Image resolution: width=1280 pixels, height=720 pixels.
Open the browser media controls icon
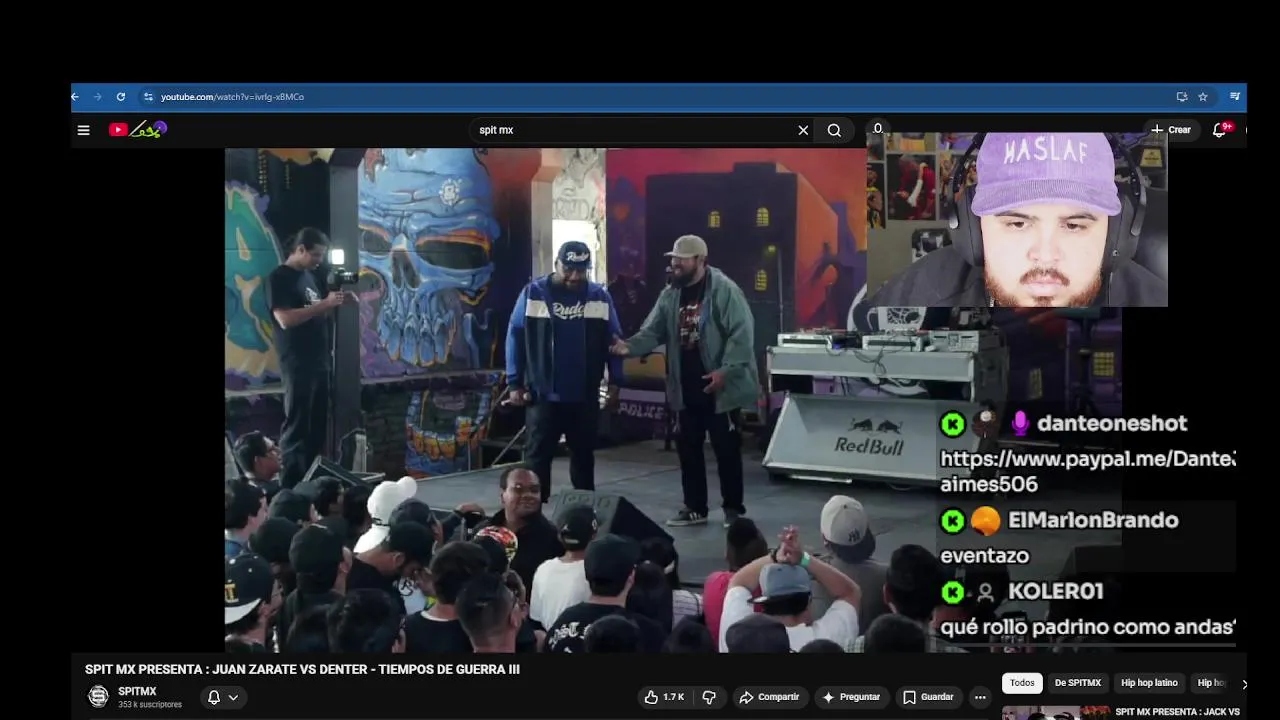click(x=1235, y=97)
